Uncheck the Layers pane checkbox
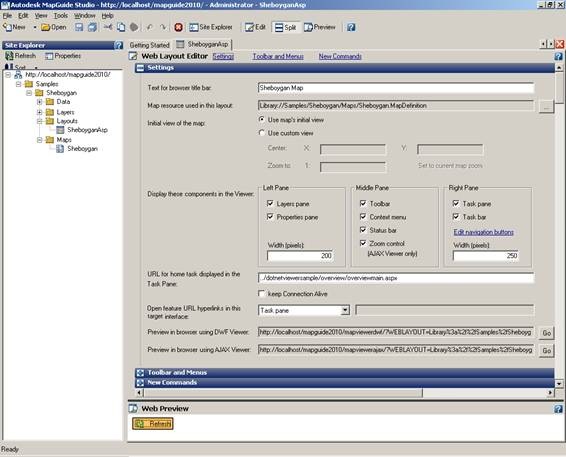Image resolution: width=566 pixels, height=457 pixels. [x=270, y=203]
